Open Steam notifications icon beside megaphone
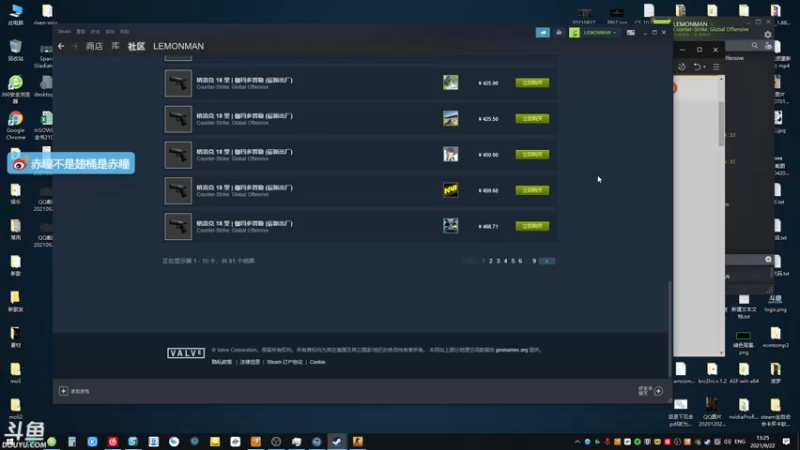Image resolution: width=800 pixels, height=450 pixels. (559, 33)
